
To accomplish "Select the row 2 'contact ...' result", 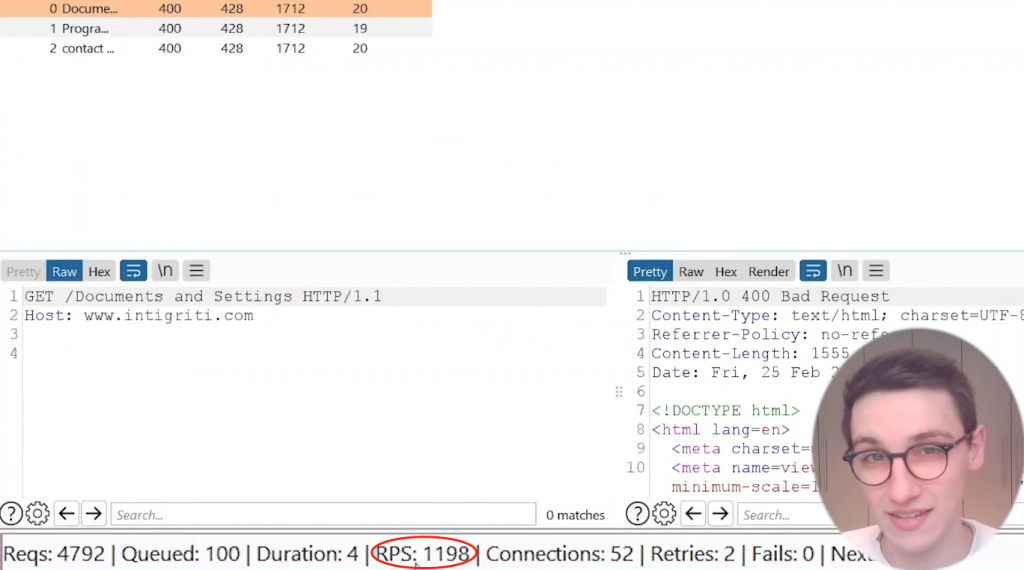I will [x=216, y=48].
